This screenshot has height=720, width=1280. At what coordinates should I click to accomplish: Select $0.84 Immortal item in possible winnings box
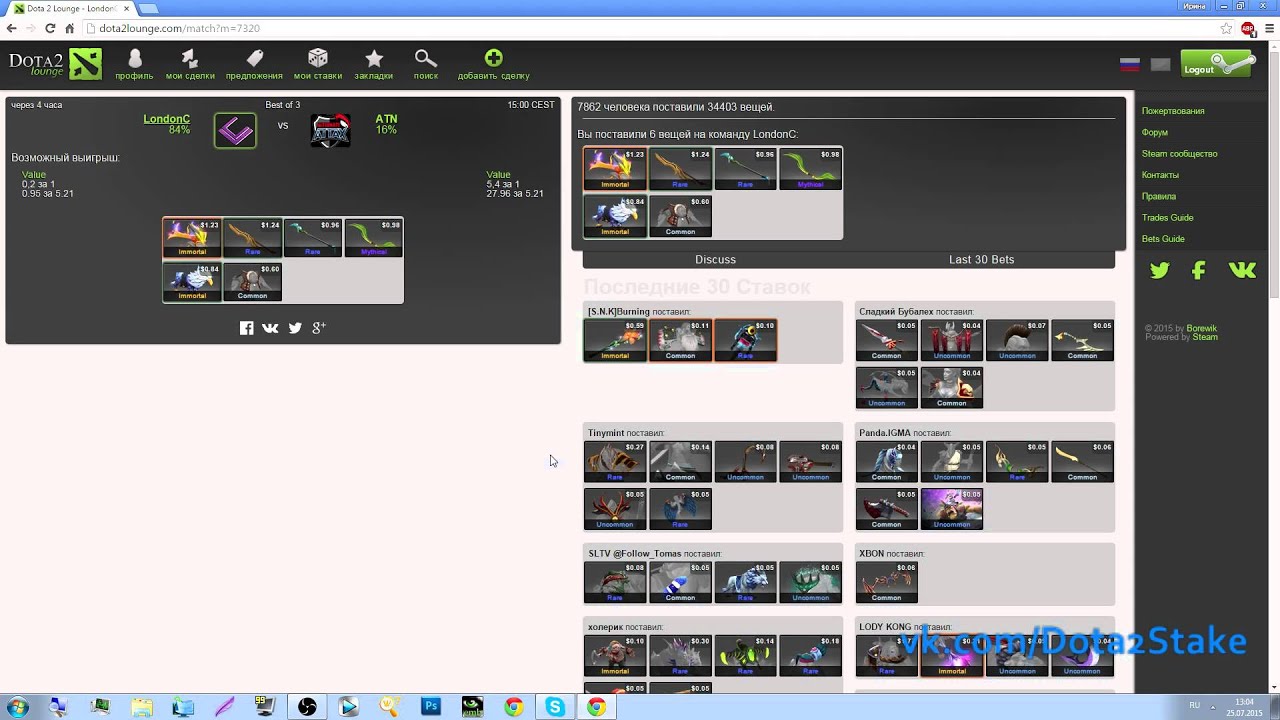click(x=192, y=282)
